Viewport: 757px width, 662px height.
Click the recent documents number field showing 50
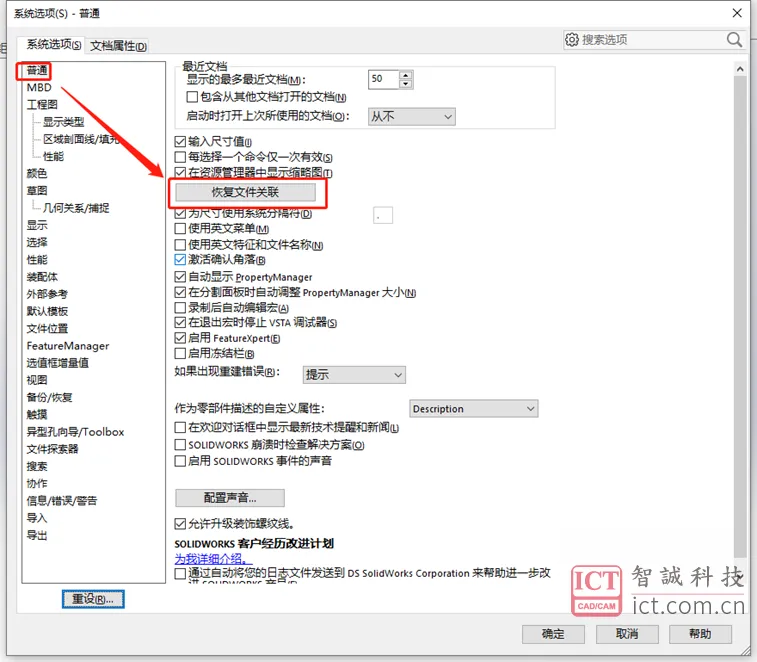coord(384,79)
